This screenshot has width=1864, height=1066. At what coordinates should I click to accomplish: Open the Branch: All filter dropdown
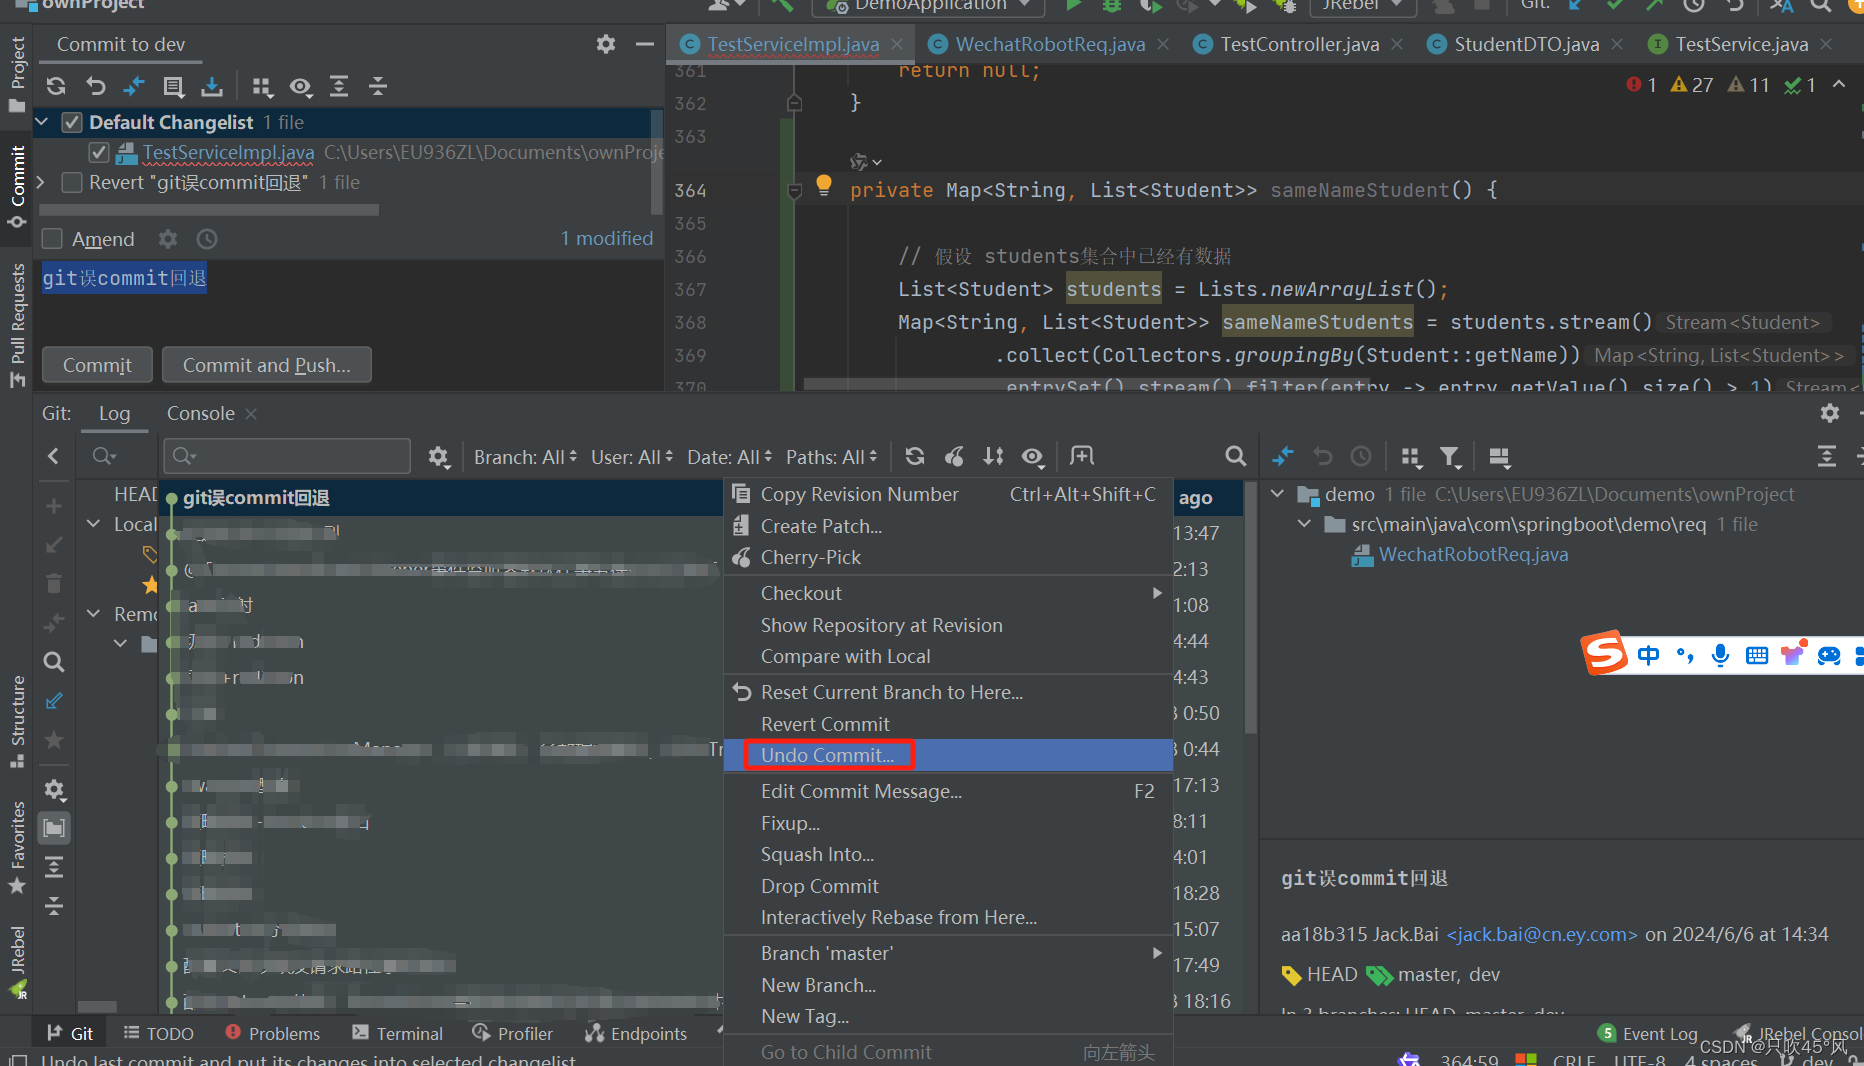pos(525,457)
